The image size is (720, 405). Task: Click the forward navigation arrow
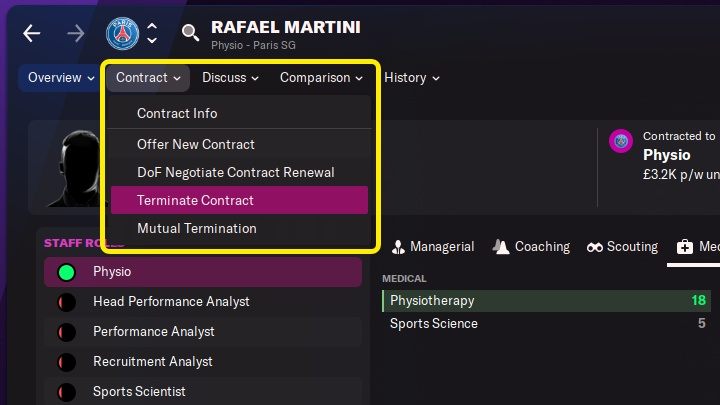(x=77, y=33)
